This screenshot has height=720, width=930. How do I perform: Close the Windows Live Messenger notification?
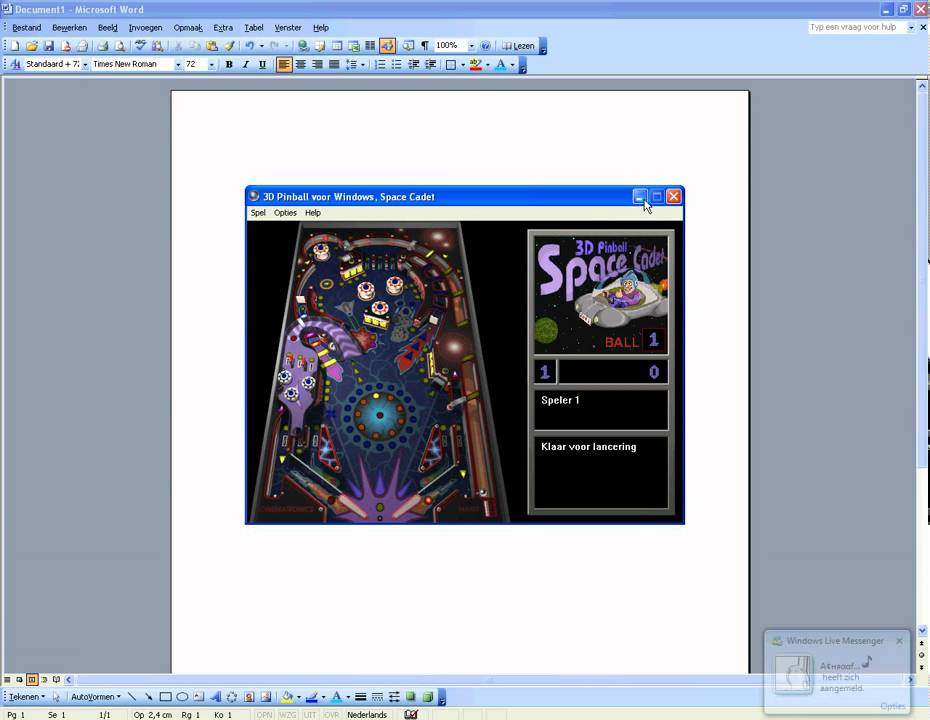[899, 641]
